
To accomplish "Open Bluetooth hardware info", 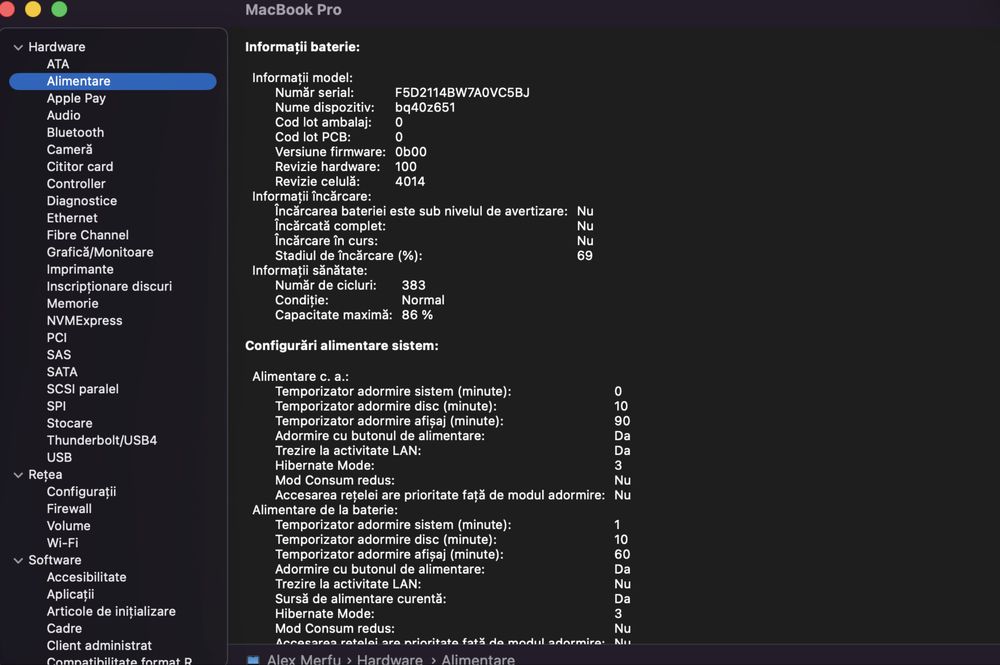I will (x=75, y=133).
